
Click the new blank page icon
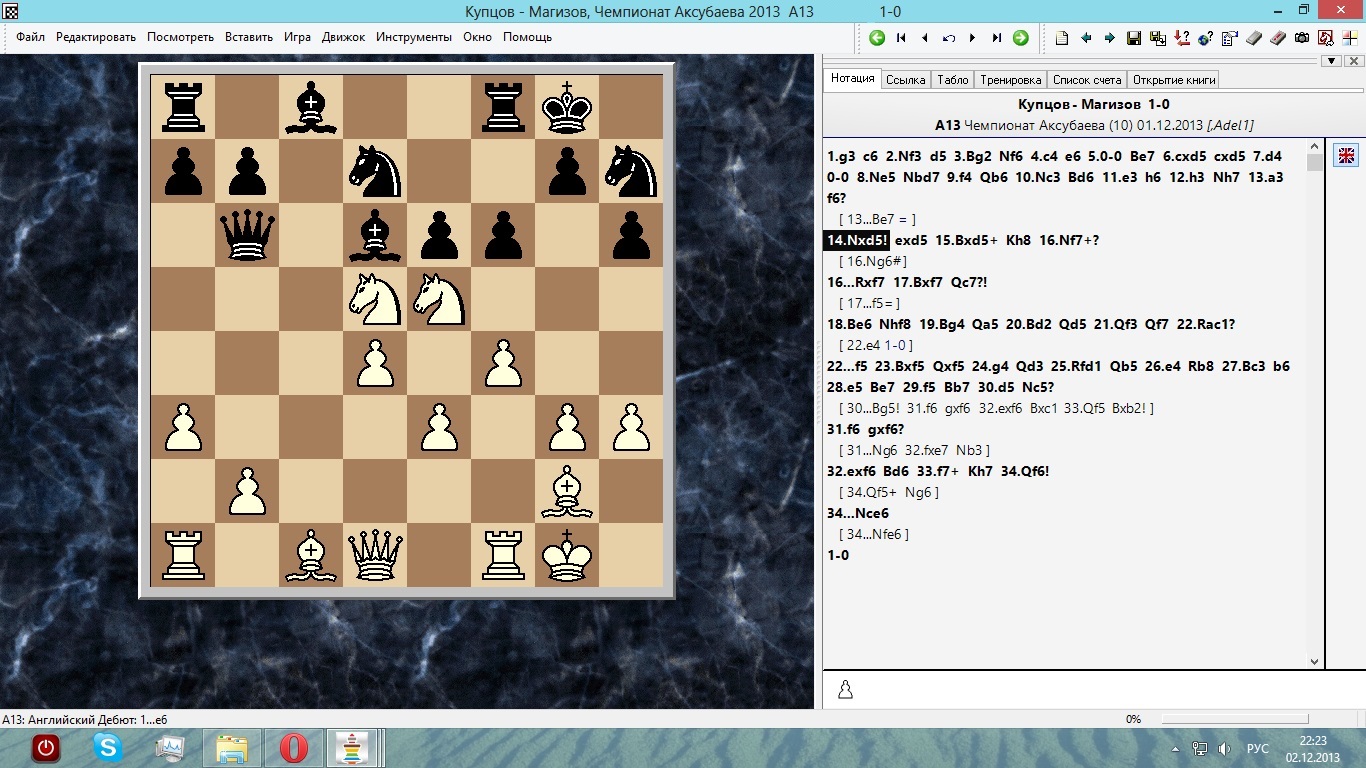(x=1062, y=38)
